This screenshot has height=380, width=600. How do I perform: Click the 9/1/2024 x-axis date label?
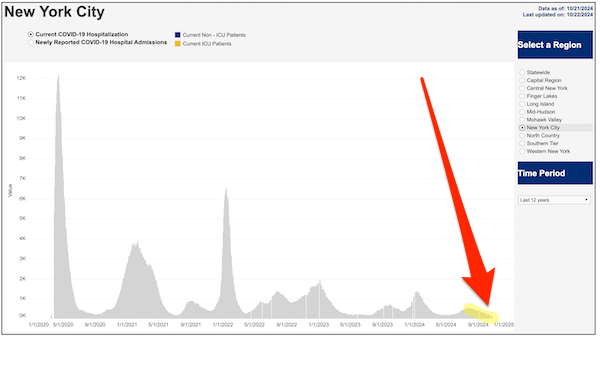[478, 325]
